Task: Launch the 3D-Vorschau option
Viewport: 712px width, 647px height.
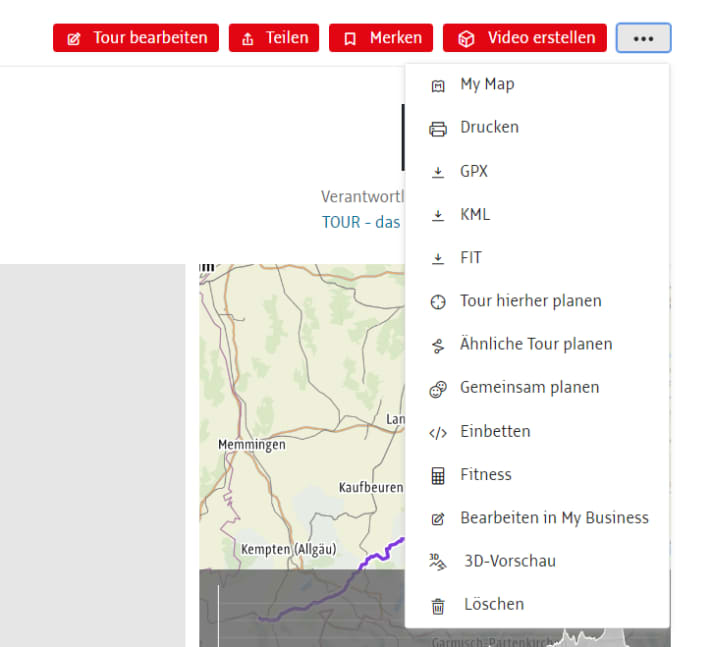Action: (x=509, y=561)
